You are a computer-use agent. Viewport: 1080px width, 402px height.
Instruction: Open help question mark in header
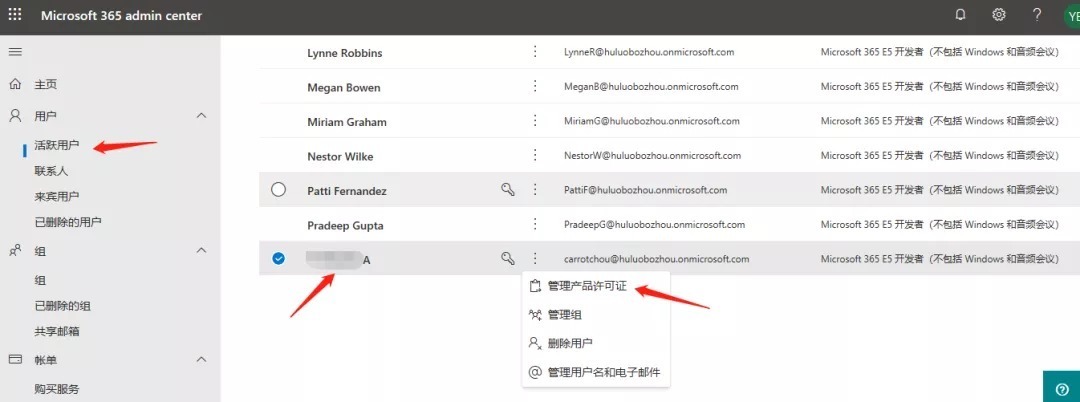click(1037, 14)
